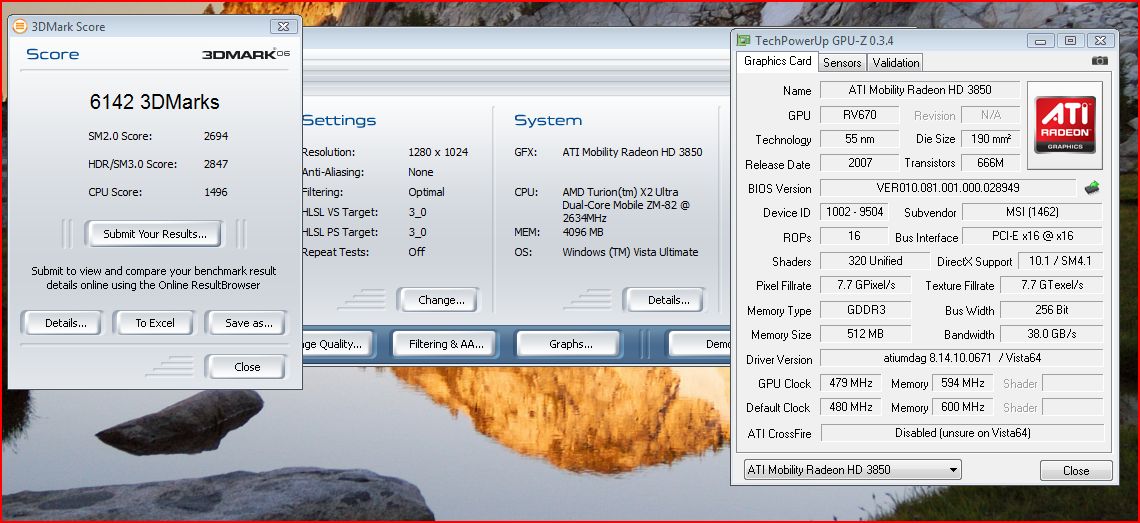This screenshot has height=523, width=1140.
Task: Click the 6142 3DMarks score text
Action: pyautogui.click(x=154, y=102)
